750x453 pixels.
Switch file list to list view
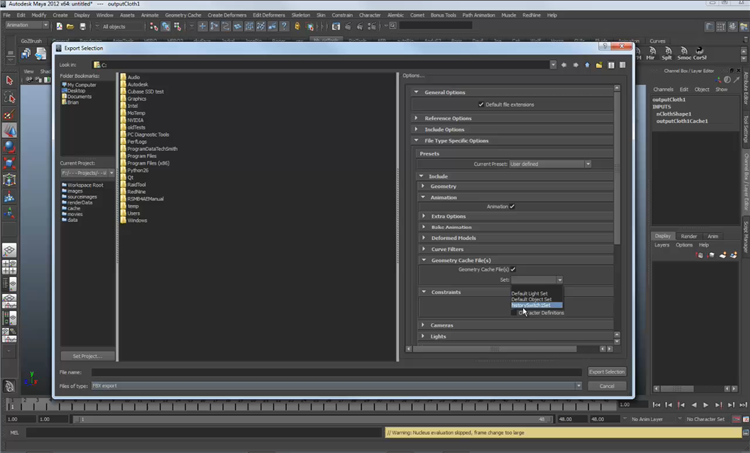pyautogui.click(x=611, y=65)
